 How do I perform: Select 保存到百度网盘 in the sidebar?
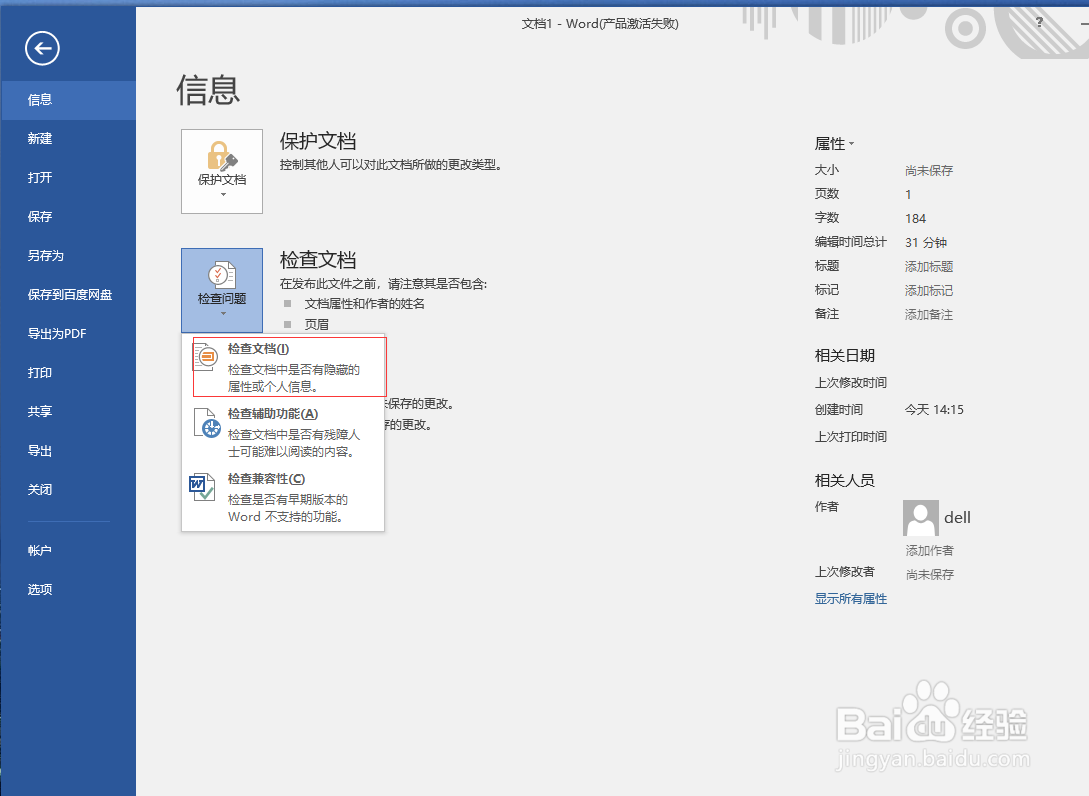coord(67,294)
